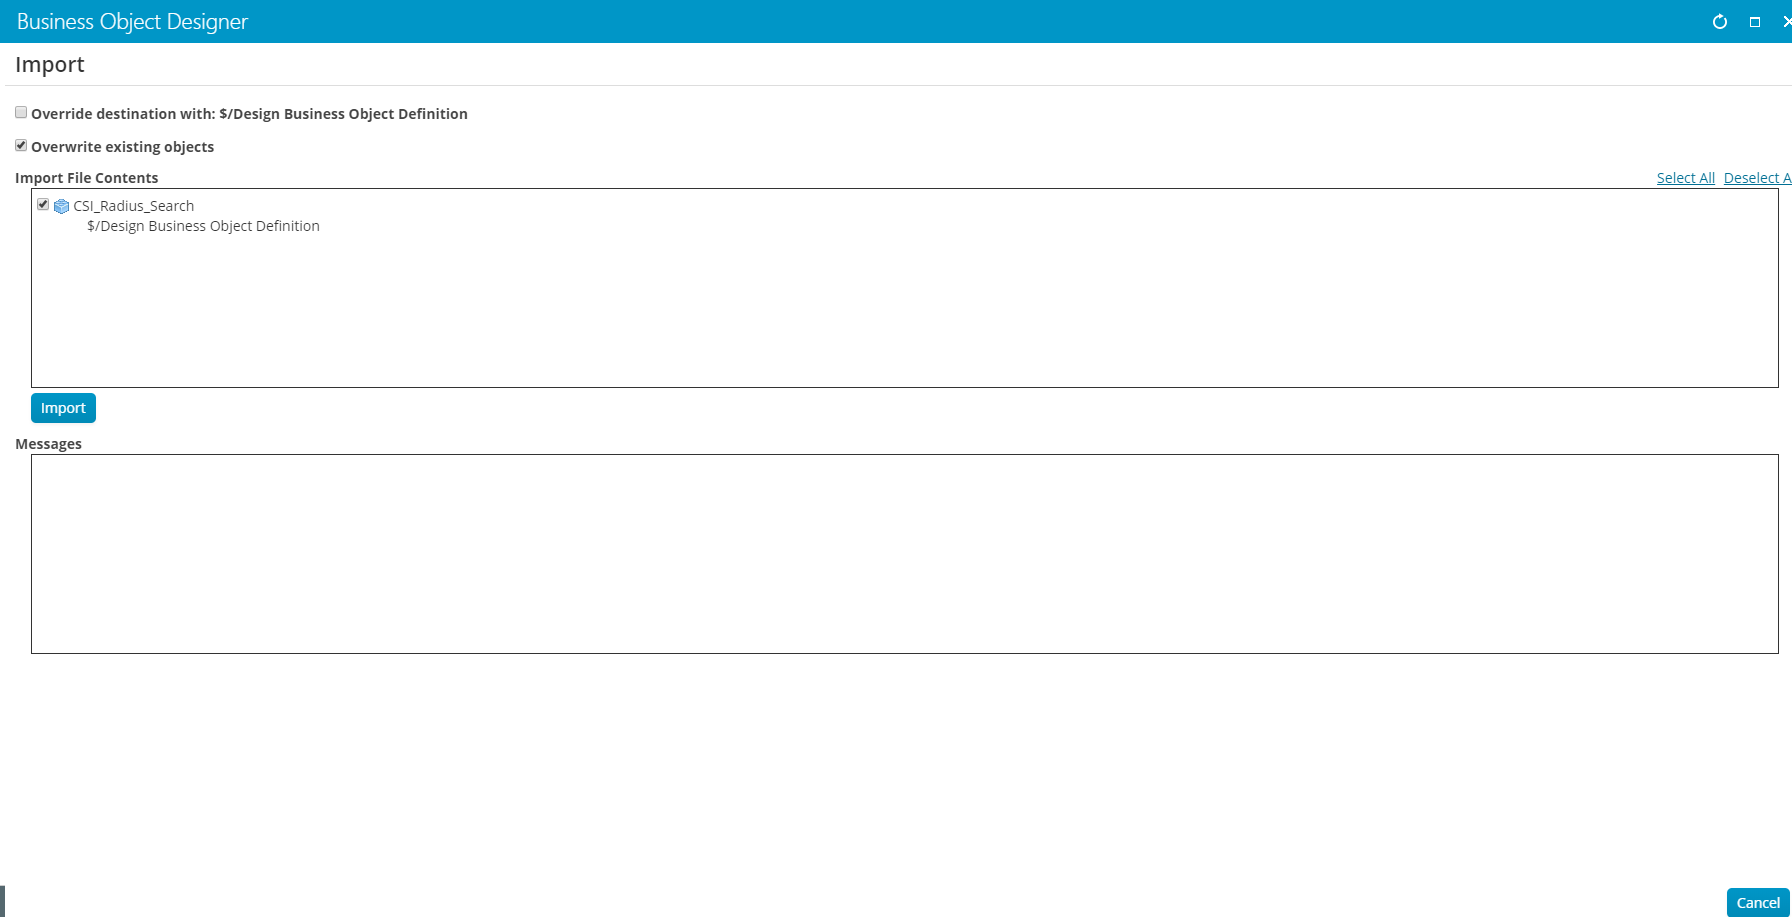Viewport: 1792px width, 917px height.
Task: Click the 'Override destination with' label text
Action: 249,114
